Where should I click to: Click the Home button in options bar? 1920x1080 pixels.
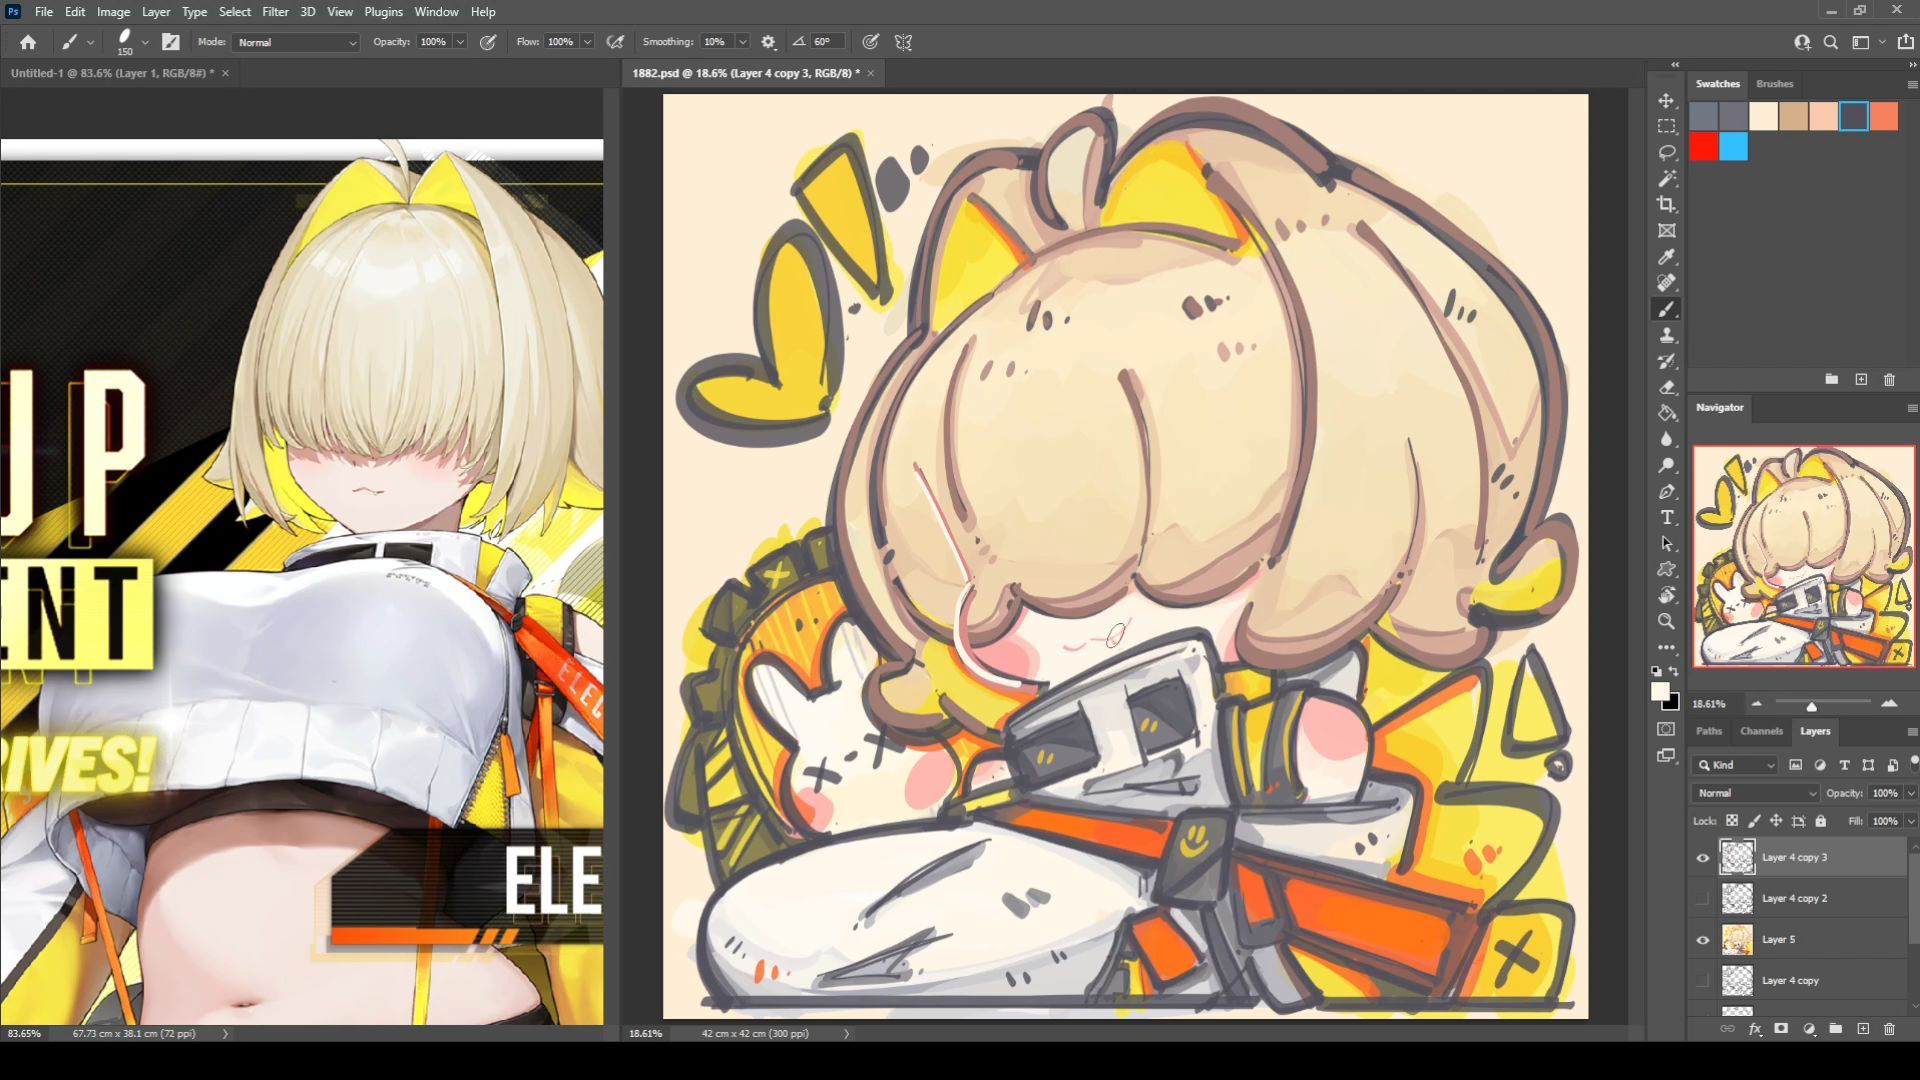[28, 42]
